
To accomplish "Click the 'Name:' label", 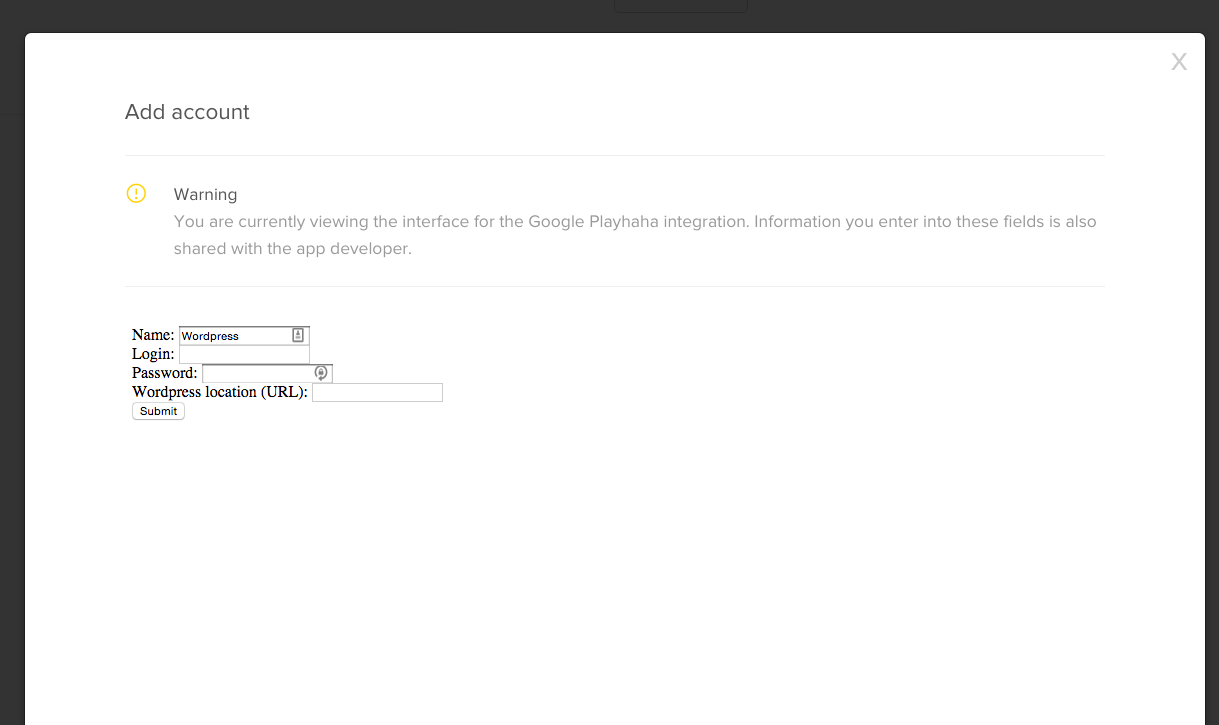I will pos(153,335).
